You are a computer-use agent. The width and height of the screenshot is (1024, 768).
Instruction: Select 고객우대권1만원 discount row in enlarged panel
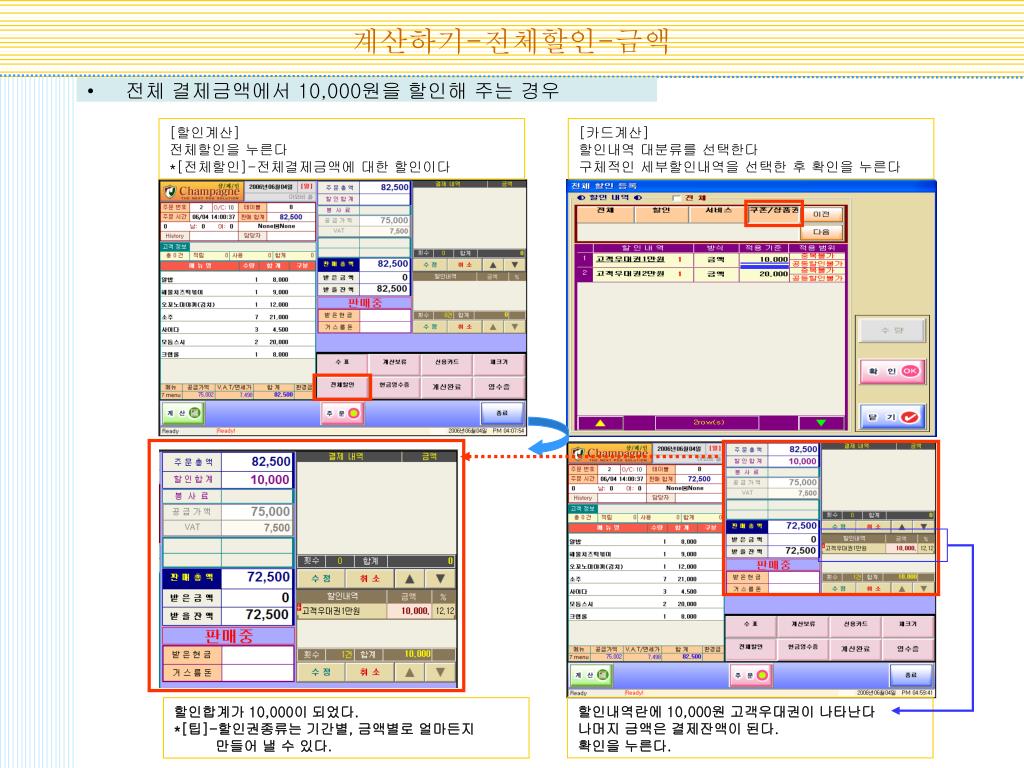click(377, 611)
